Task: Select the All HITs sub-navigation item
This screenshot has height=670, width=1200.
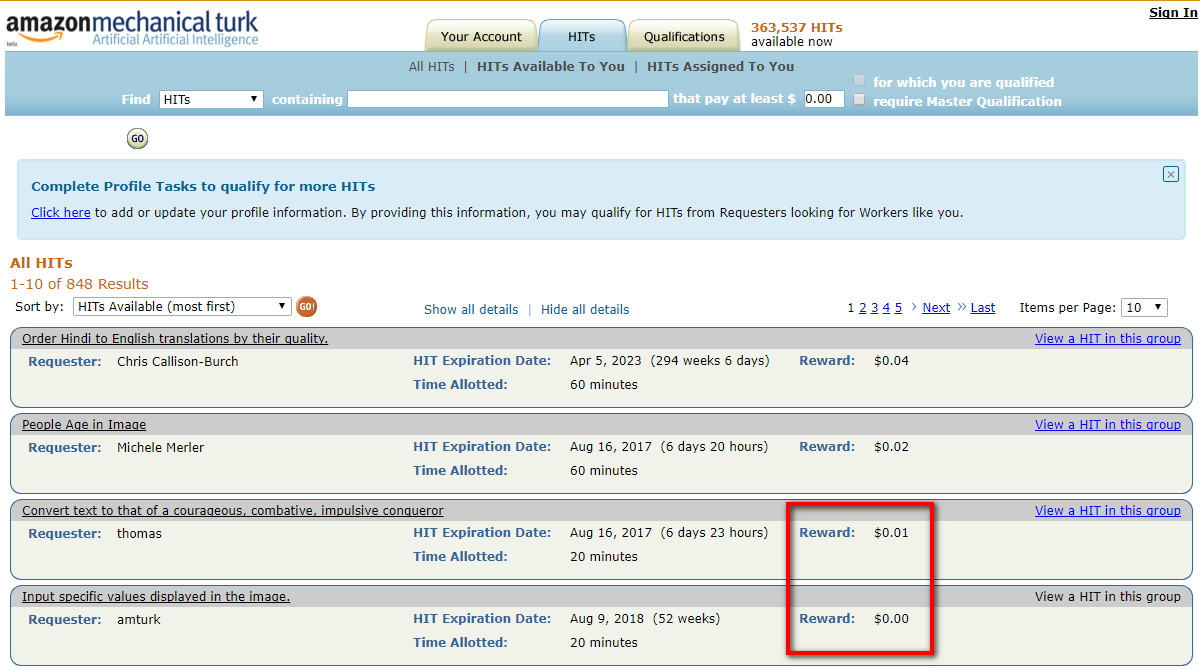Action: pyautogui.click(x=431, y=67)
